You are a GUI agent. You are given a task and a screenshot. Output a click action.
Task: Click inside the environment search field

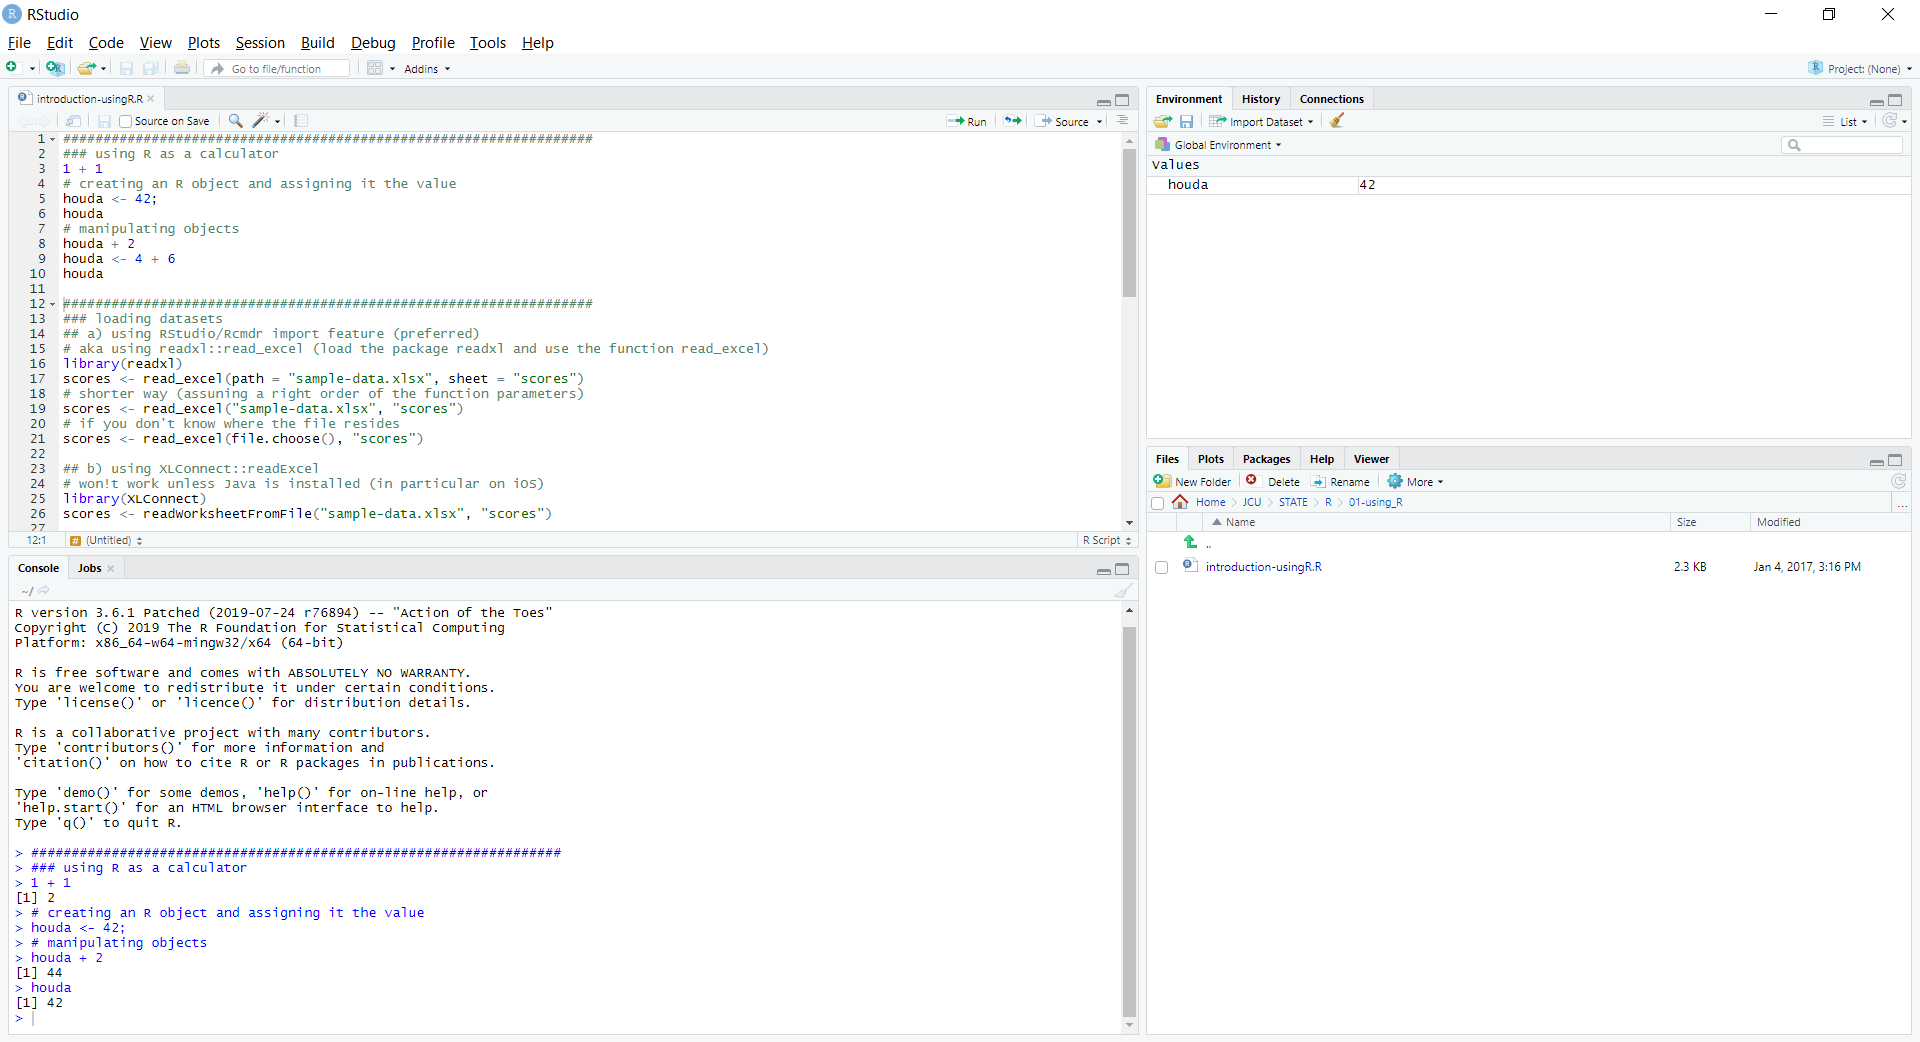1842,144
